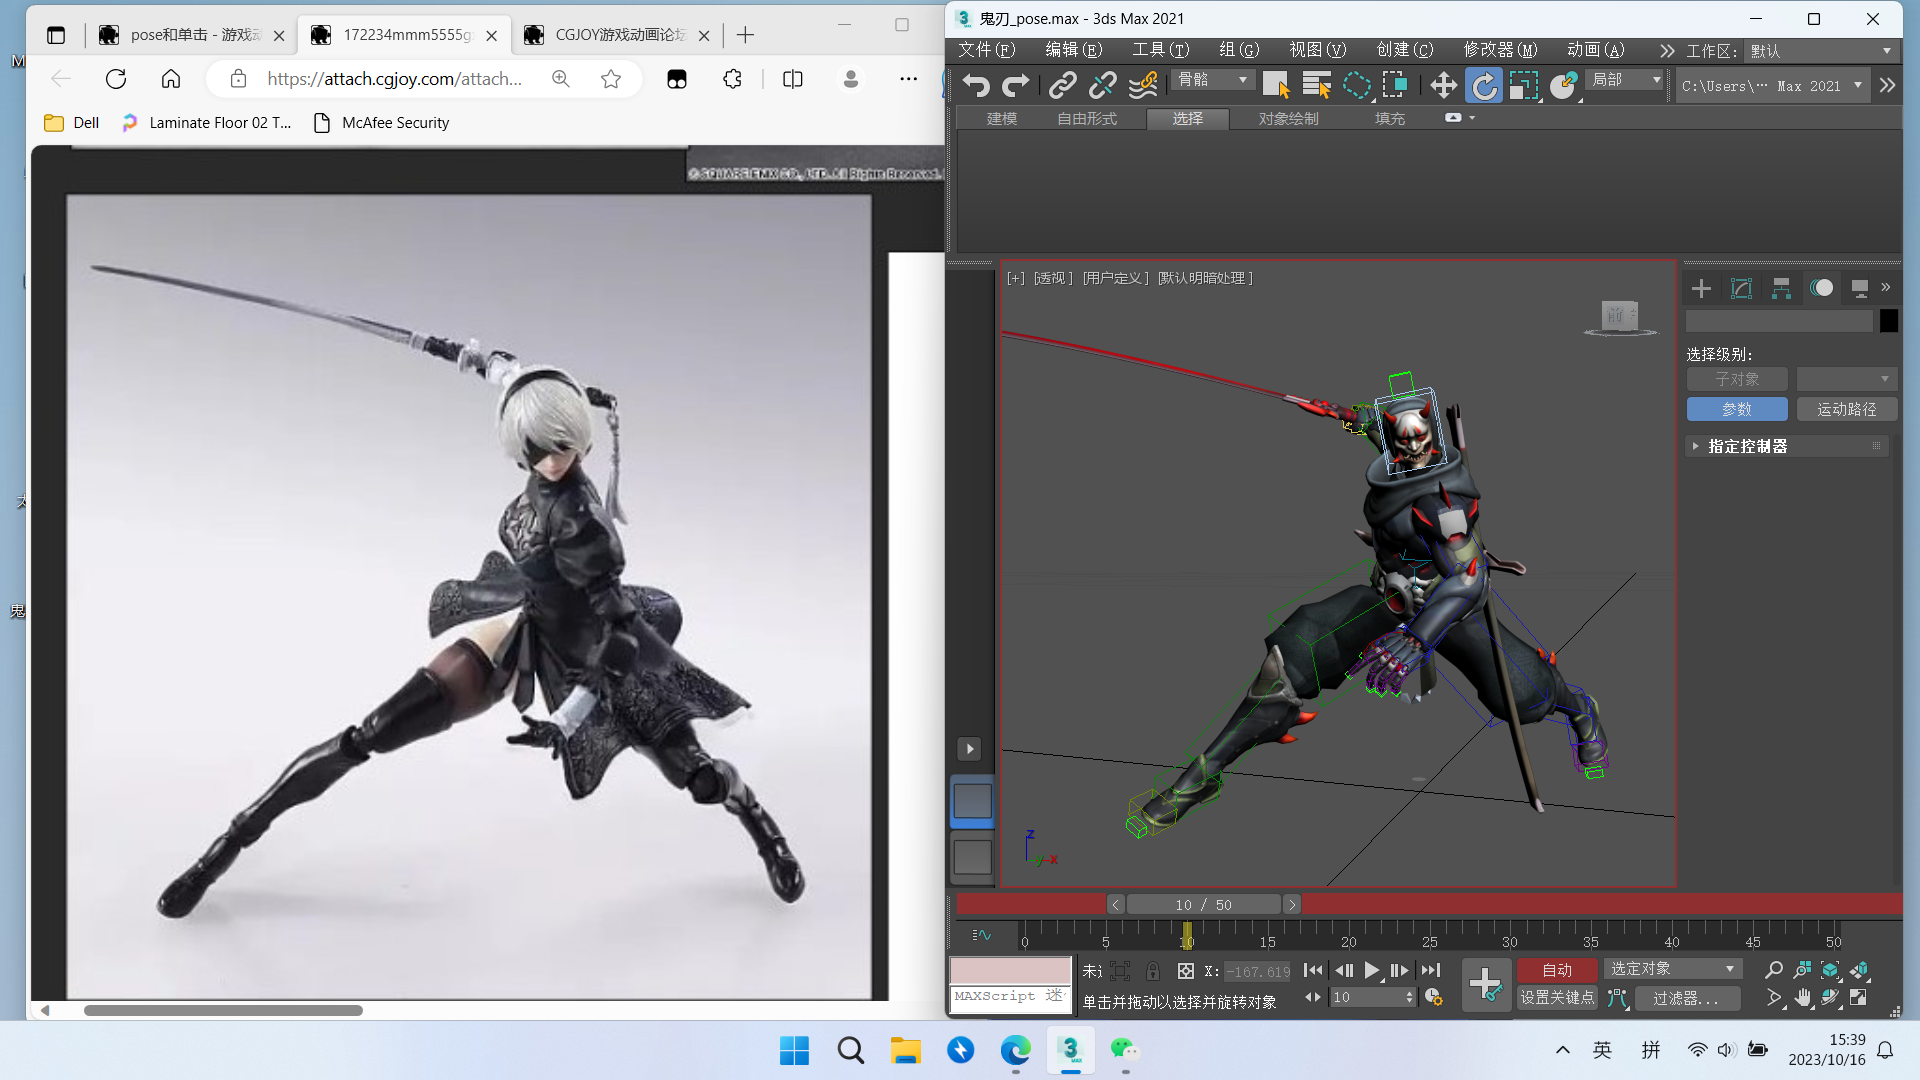This screenshot has width=1920, height=1080.
Task: Click the Select and Rotate tool
Action: click(x=1484, y=85)
